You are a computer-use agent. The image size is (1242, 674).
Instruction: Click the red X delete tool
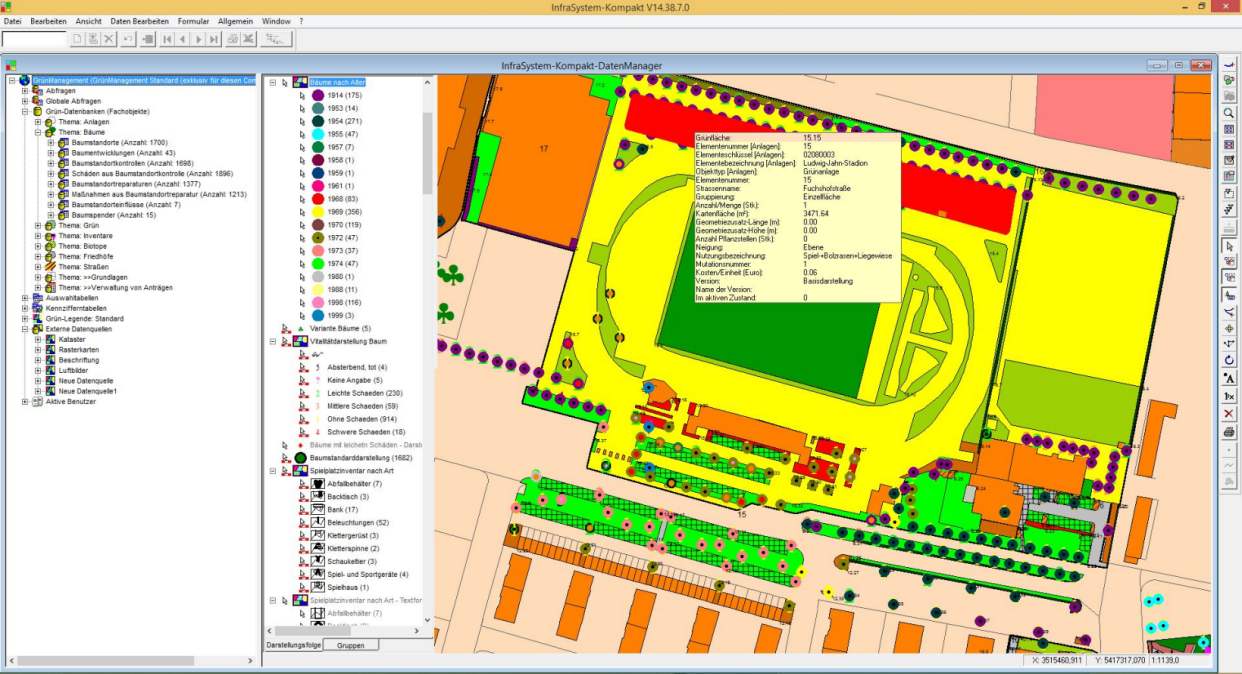(x=1229, y=414)
